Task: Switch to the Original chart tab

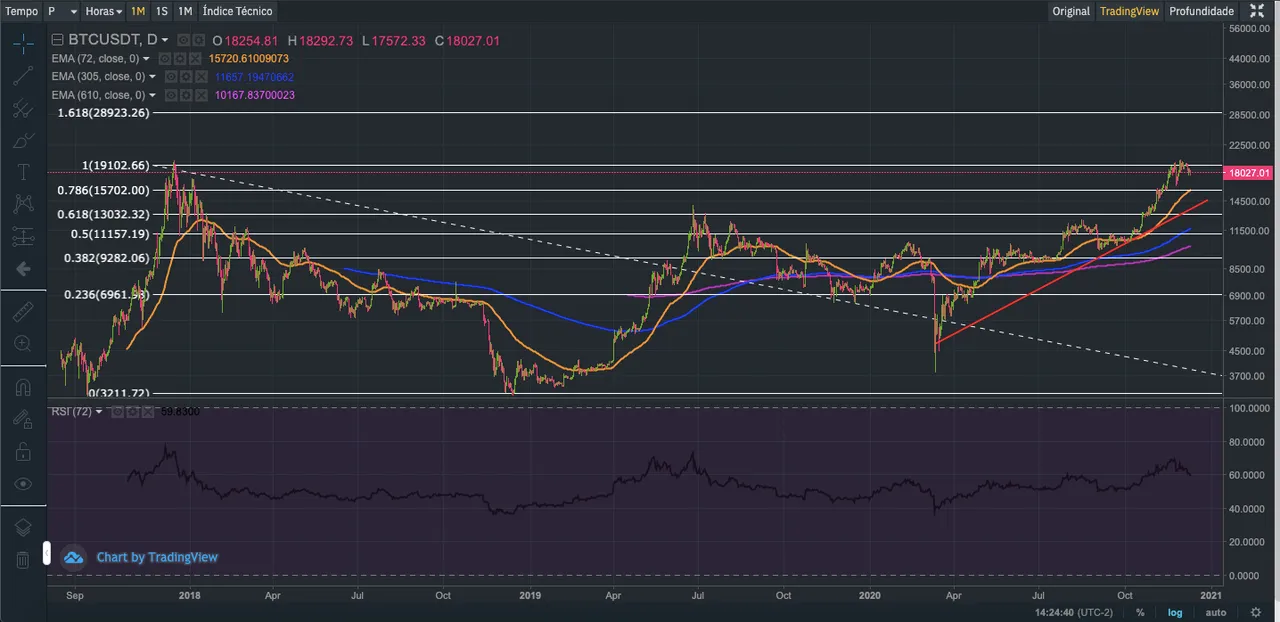Action: 1071,11
